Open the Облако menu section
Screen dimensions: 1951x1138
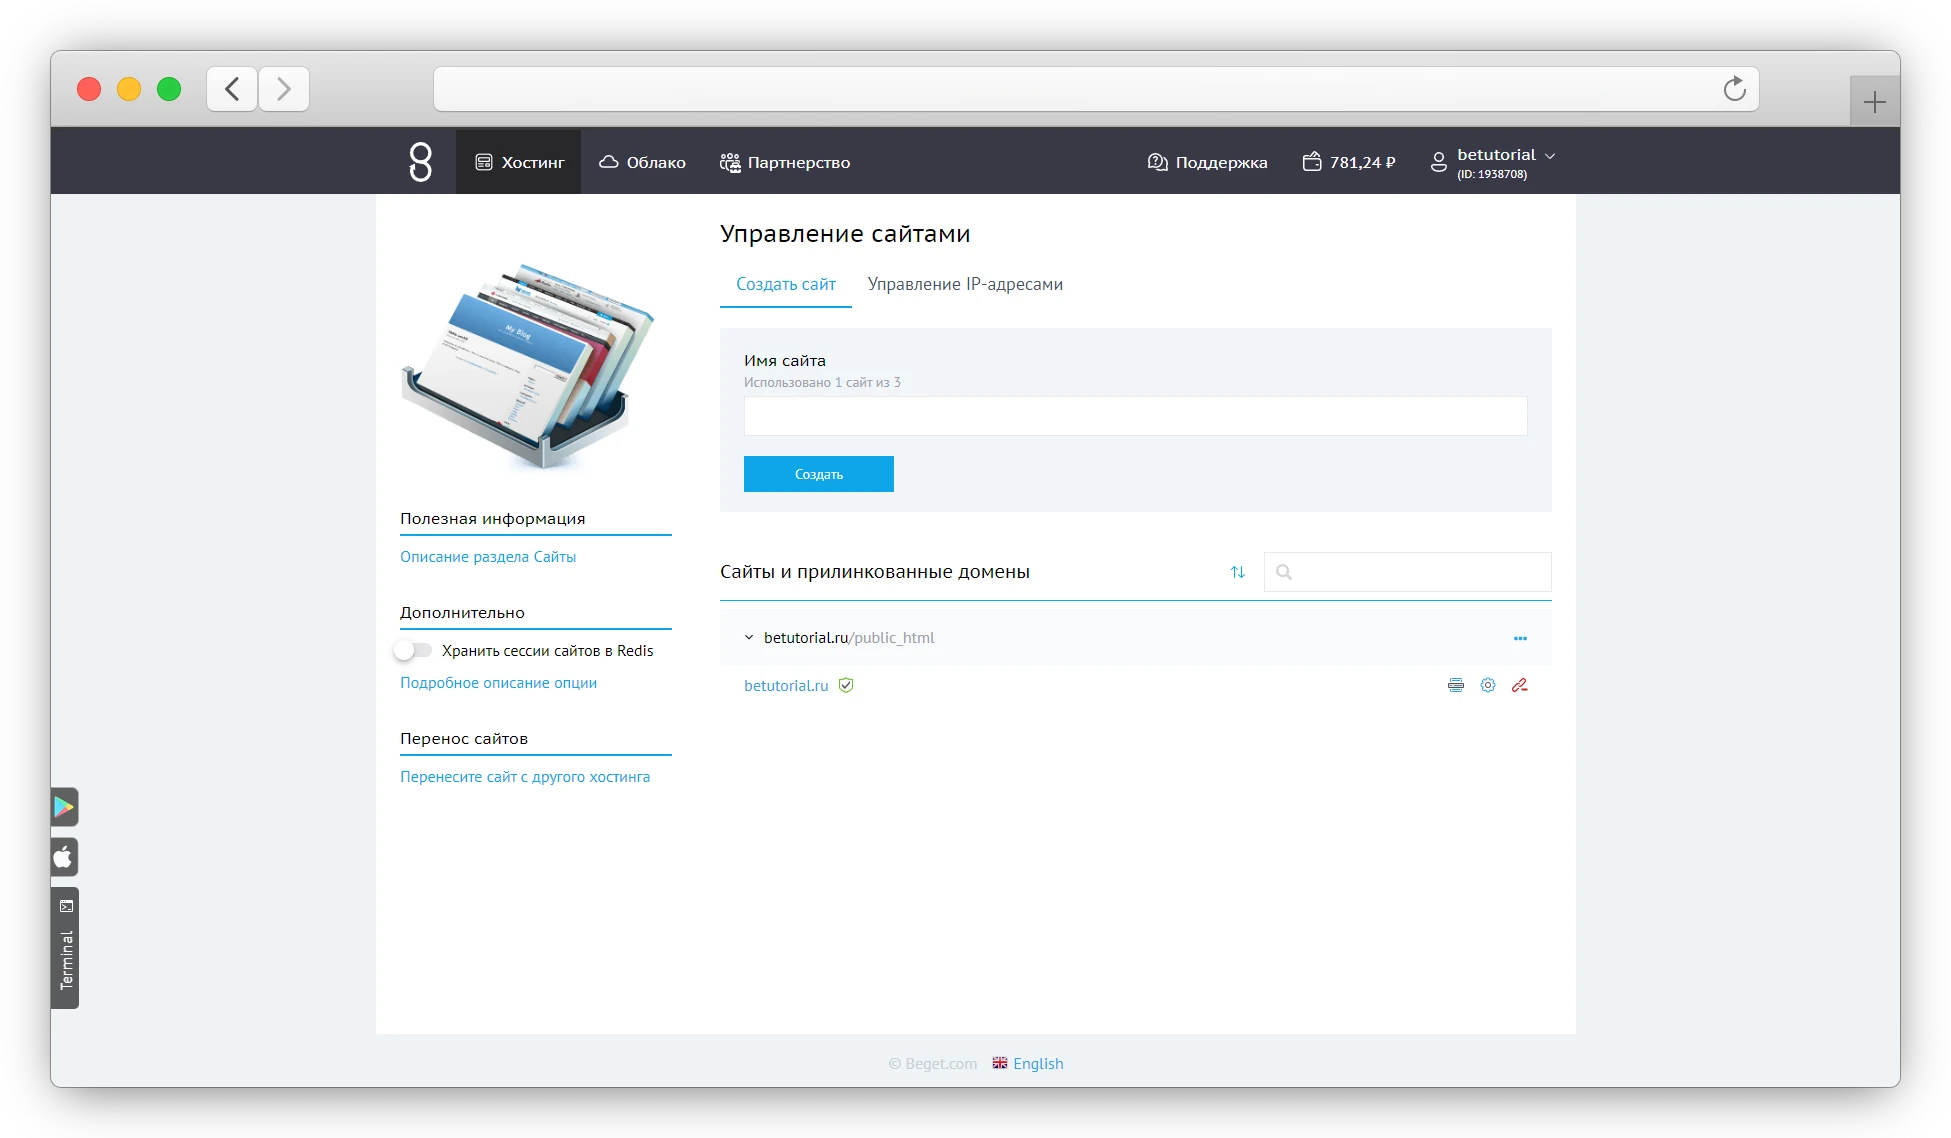642,162
